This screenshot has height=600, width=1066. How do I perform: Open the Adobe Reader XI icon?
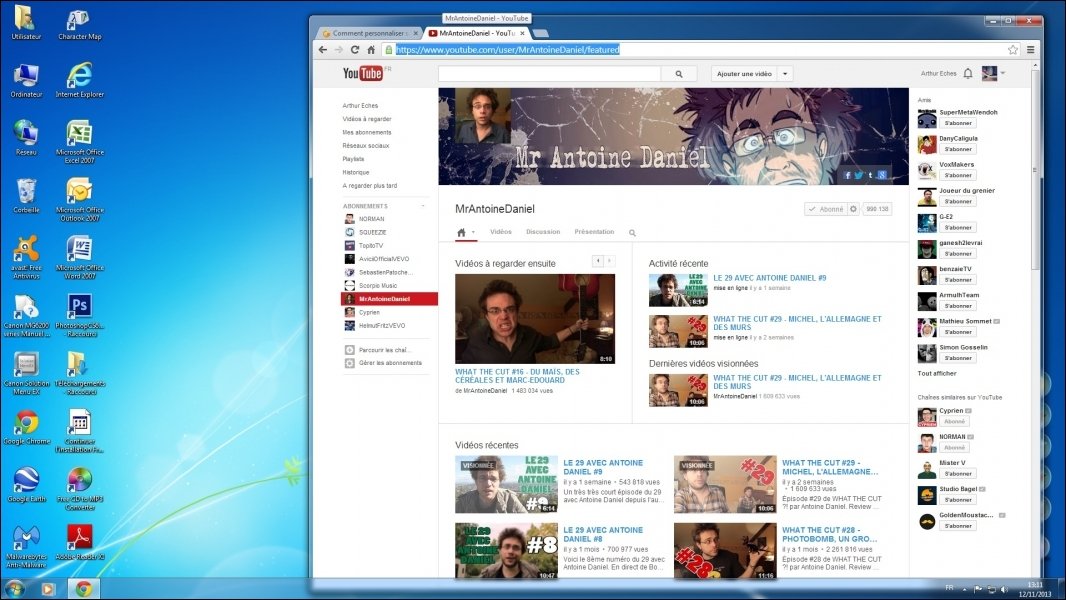coord(80,542)
